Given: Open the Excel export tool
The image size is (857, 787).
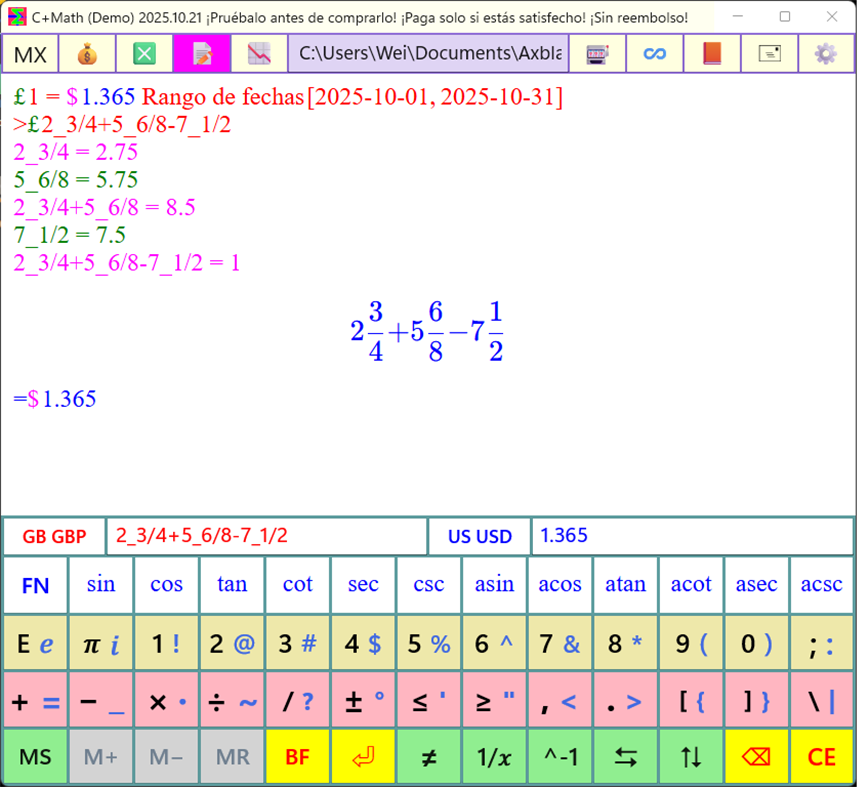Looking at the screenshot, I should 146,53.
